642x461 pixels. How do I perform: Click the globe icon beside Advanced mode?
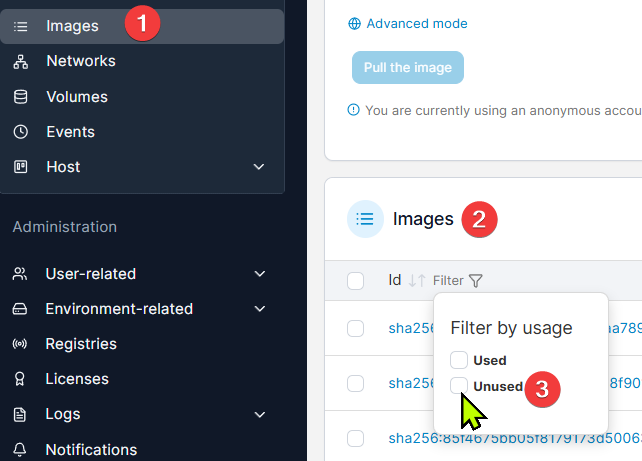click(x=354, y=24)
